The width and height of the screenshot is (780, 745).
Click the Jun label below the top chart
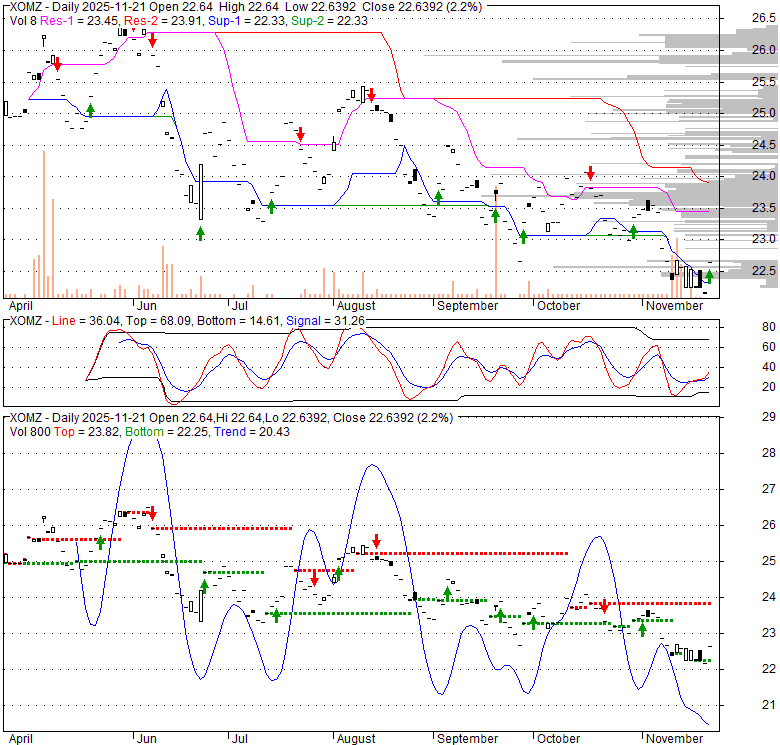[x=147, y=306]
